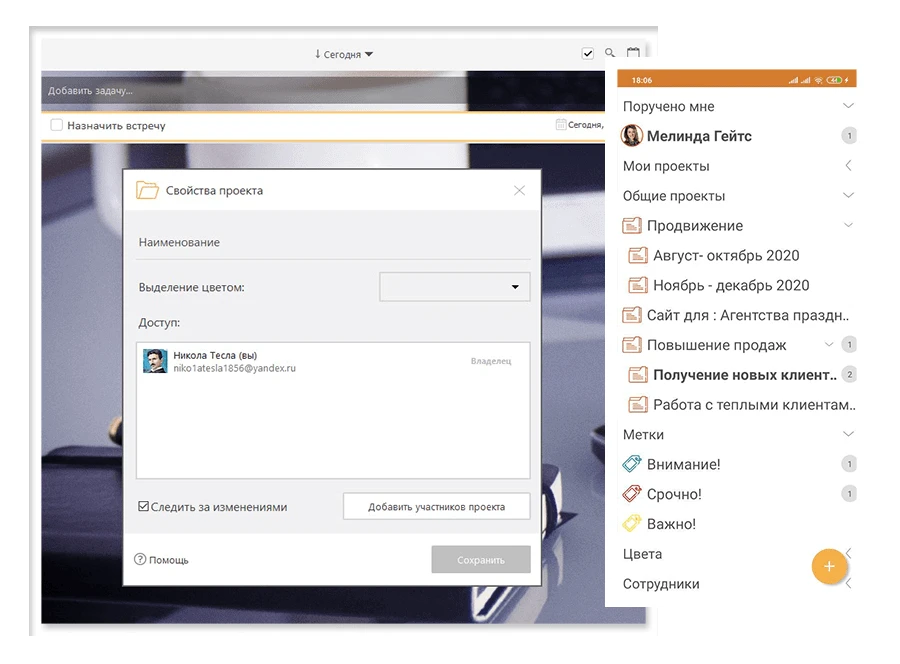Select the Август- октябрь 2020 project
Viewport: 900px width, 664px height.
coord(725,256)
